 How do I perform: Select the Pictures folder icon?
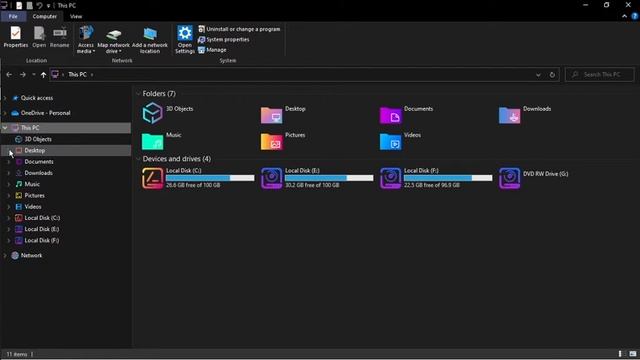pos(271,141)
